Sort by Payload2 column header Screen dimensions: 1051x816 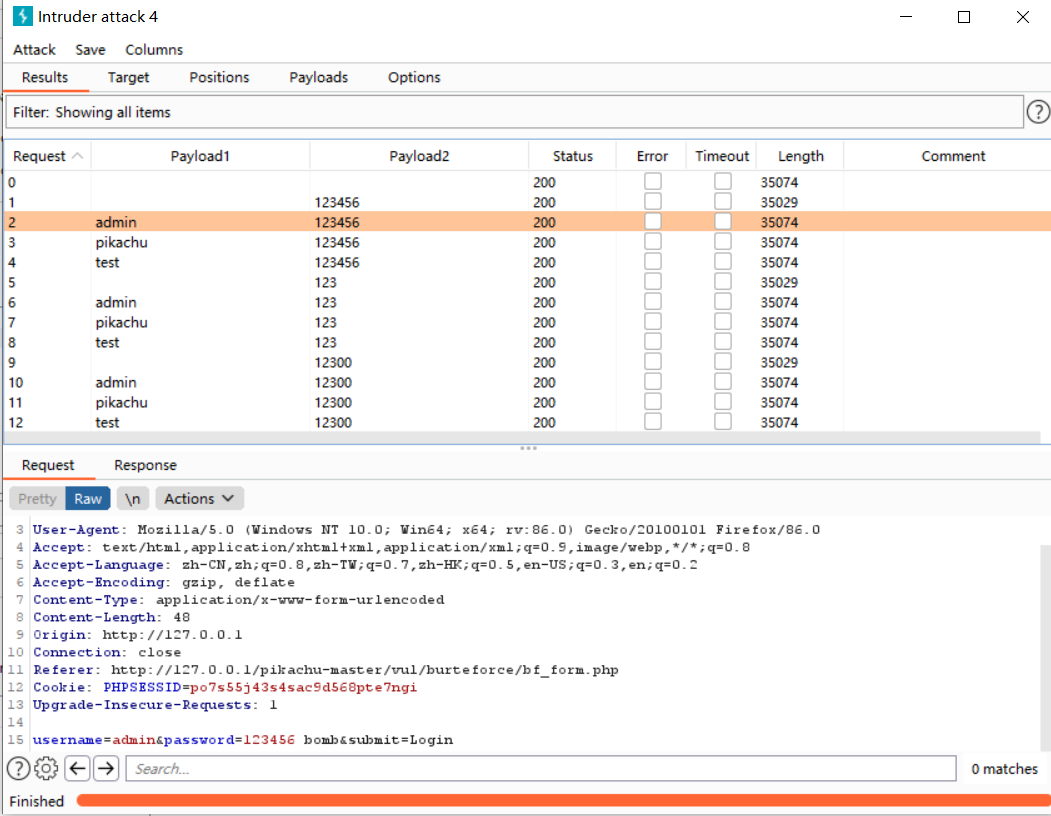tap(419, 156)
